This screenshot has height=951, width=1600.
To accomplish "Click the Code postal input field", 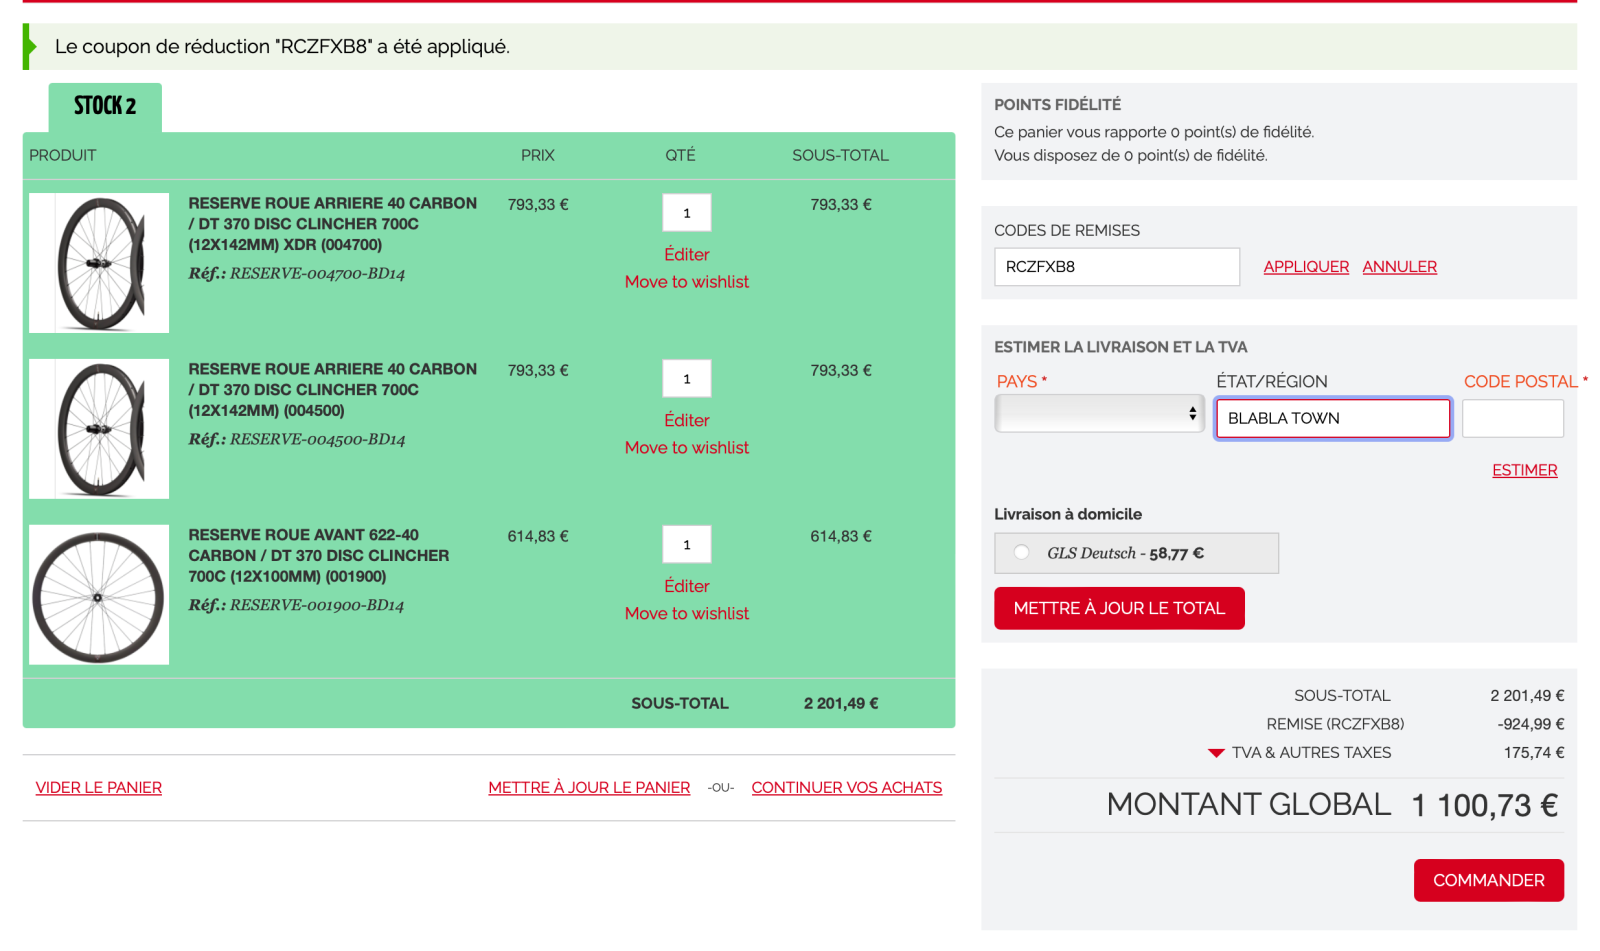I will (x=1512, y=418).
